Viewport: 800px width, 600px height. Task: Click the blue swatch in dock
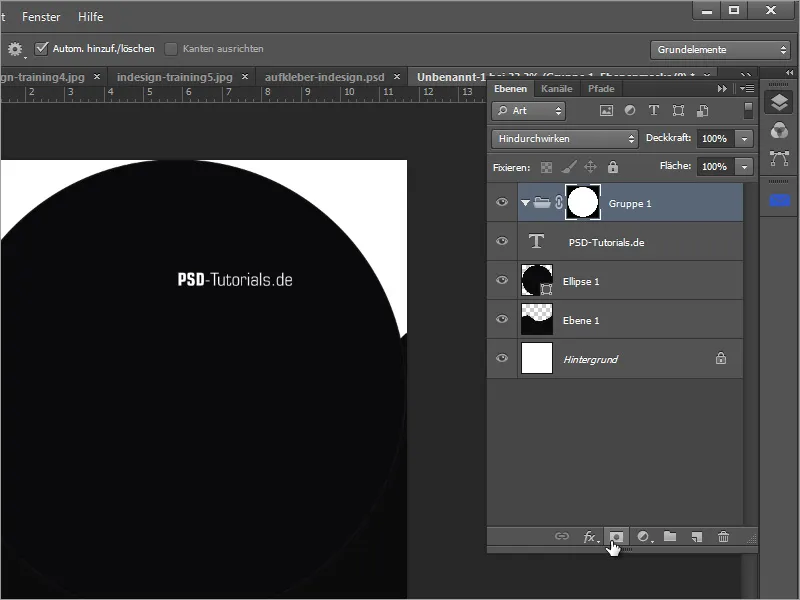(x=779, y=201)
